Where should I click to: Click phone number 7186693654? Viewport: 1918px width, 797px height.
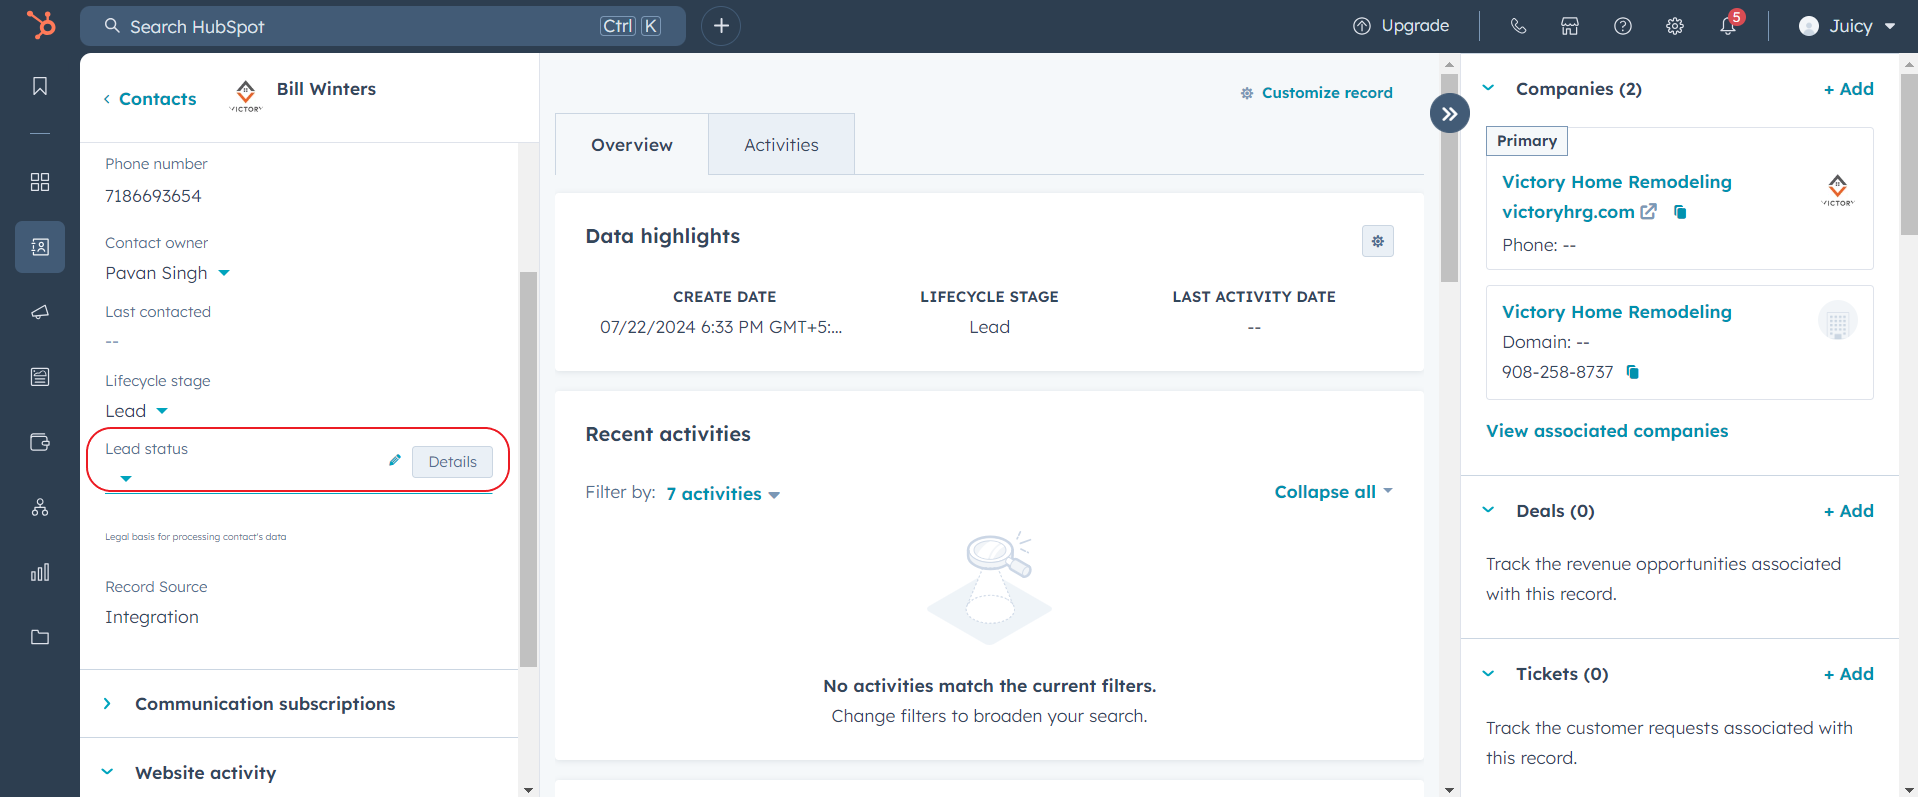tap(153, 196)
